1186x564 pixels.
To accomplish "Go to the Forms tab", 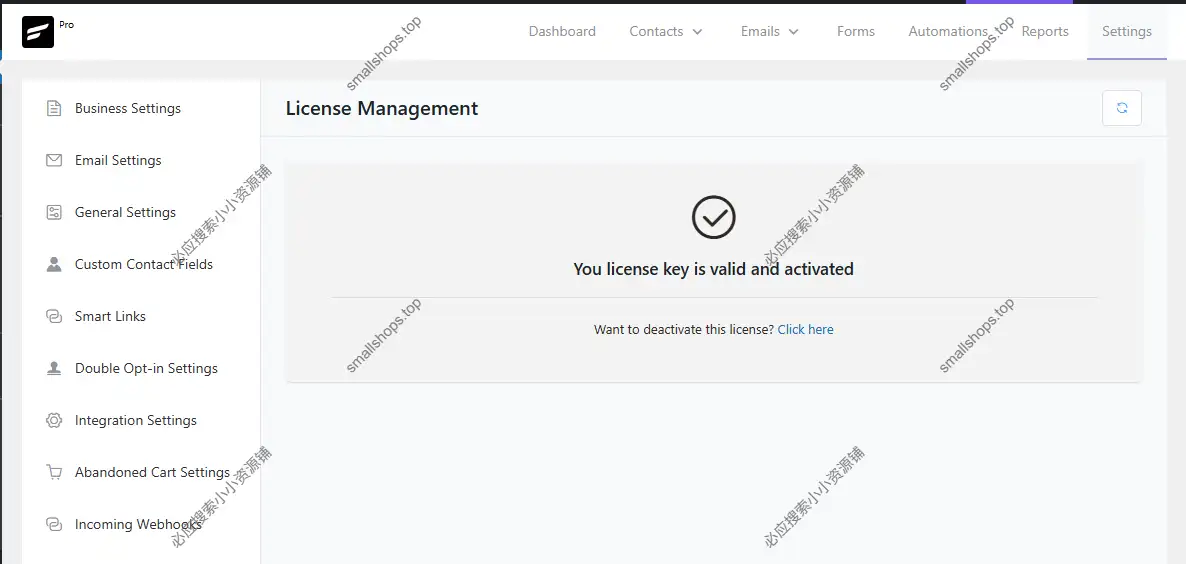I will click(855, 32).
